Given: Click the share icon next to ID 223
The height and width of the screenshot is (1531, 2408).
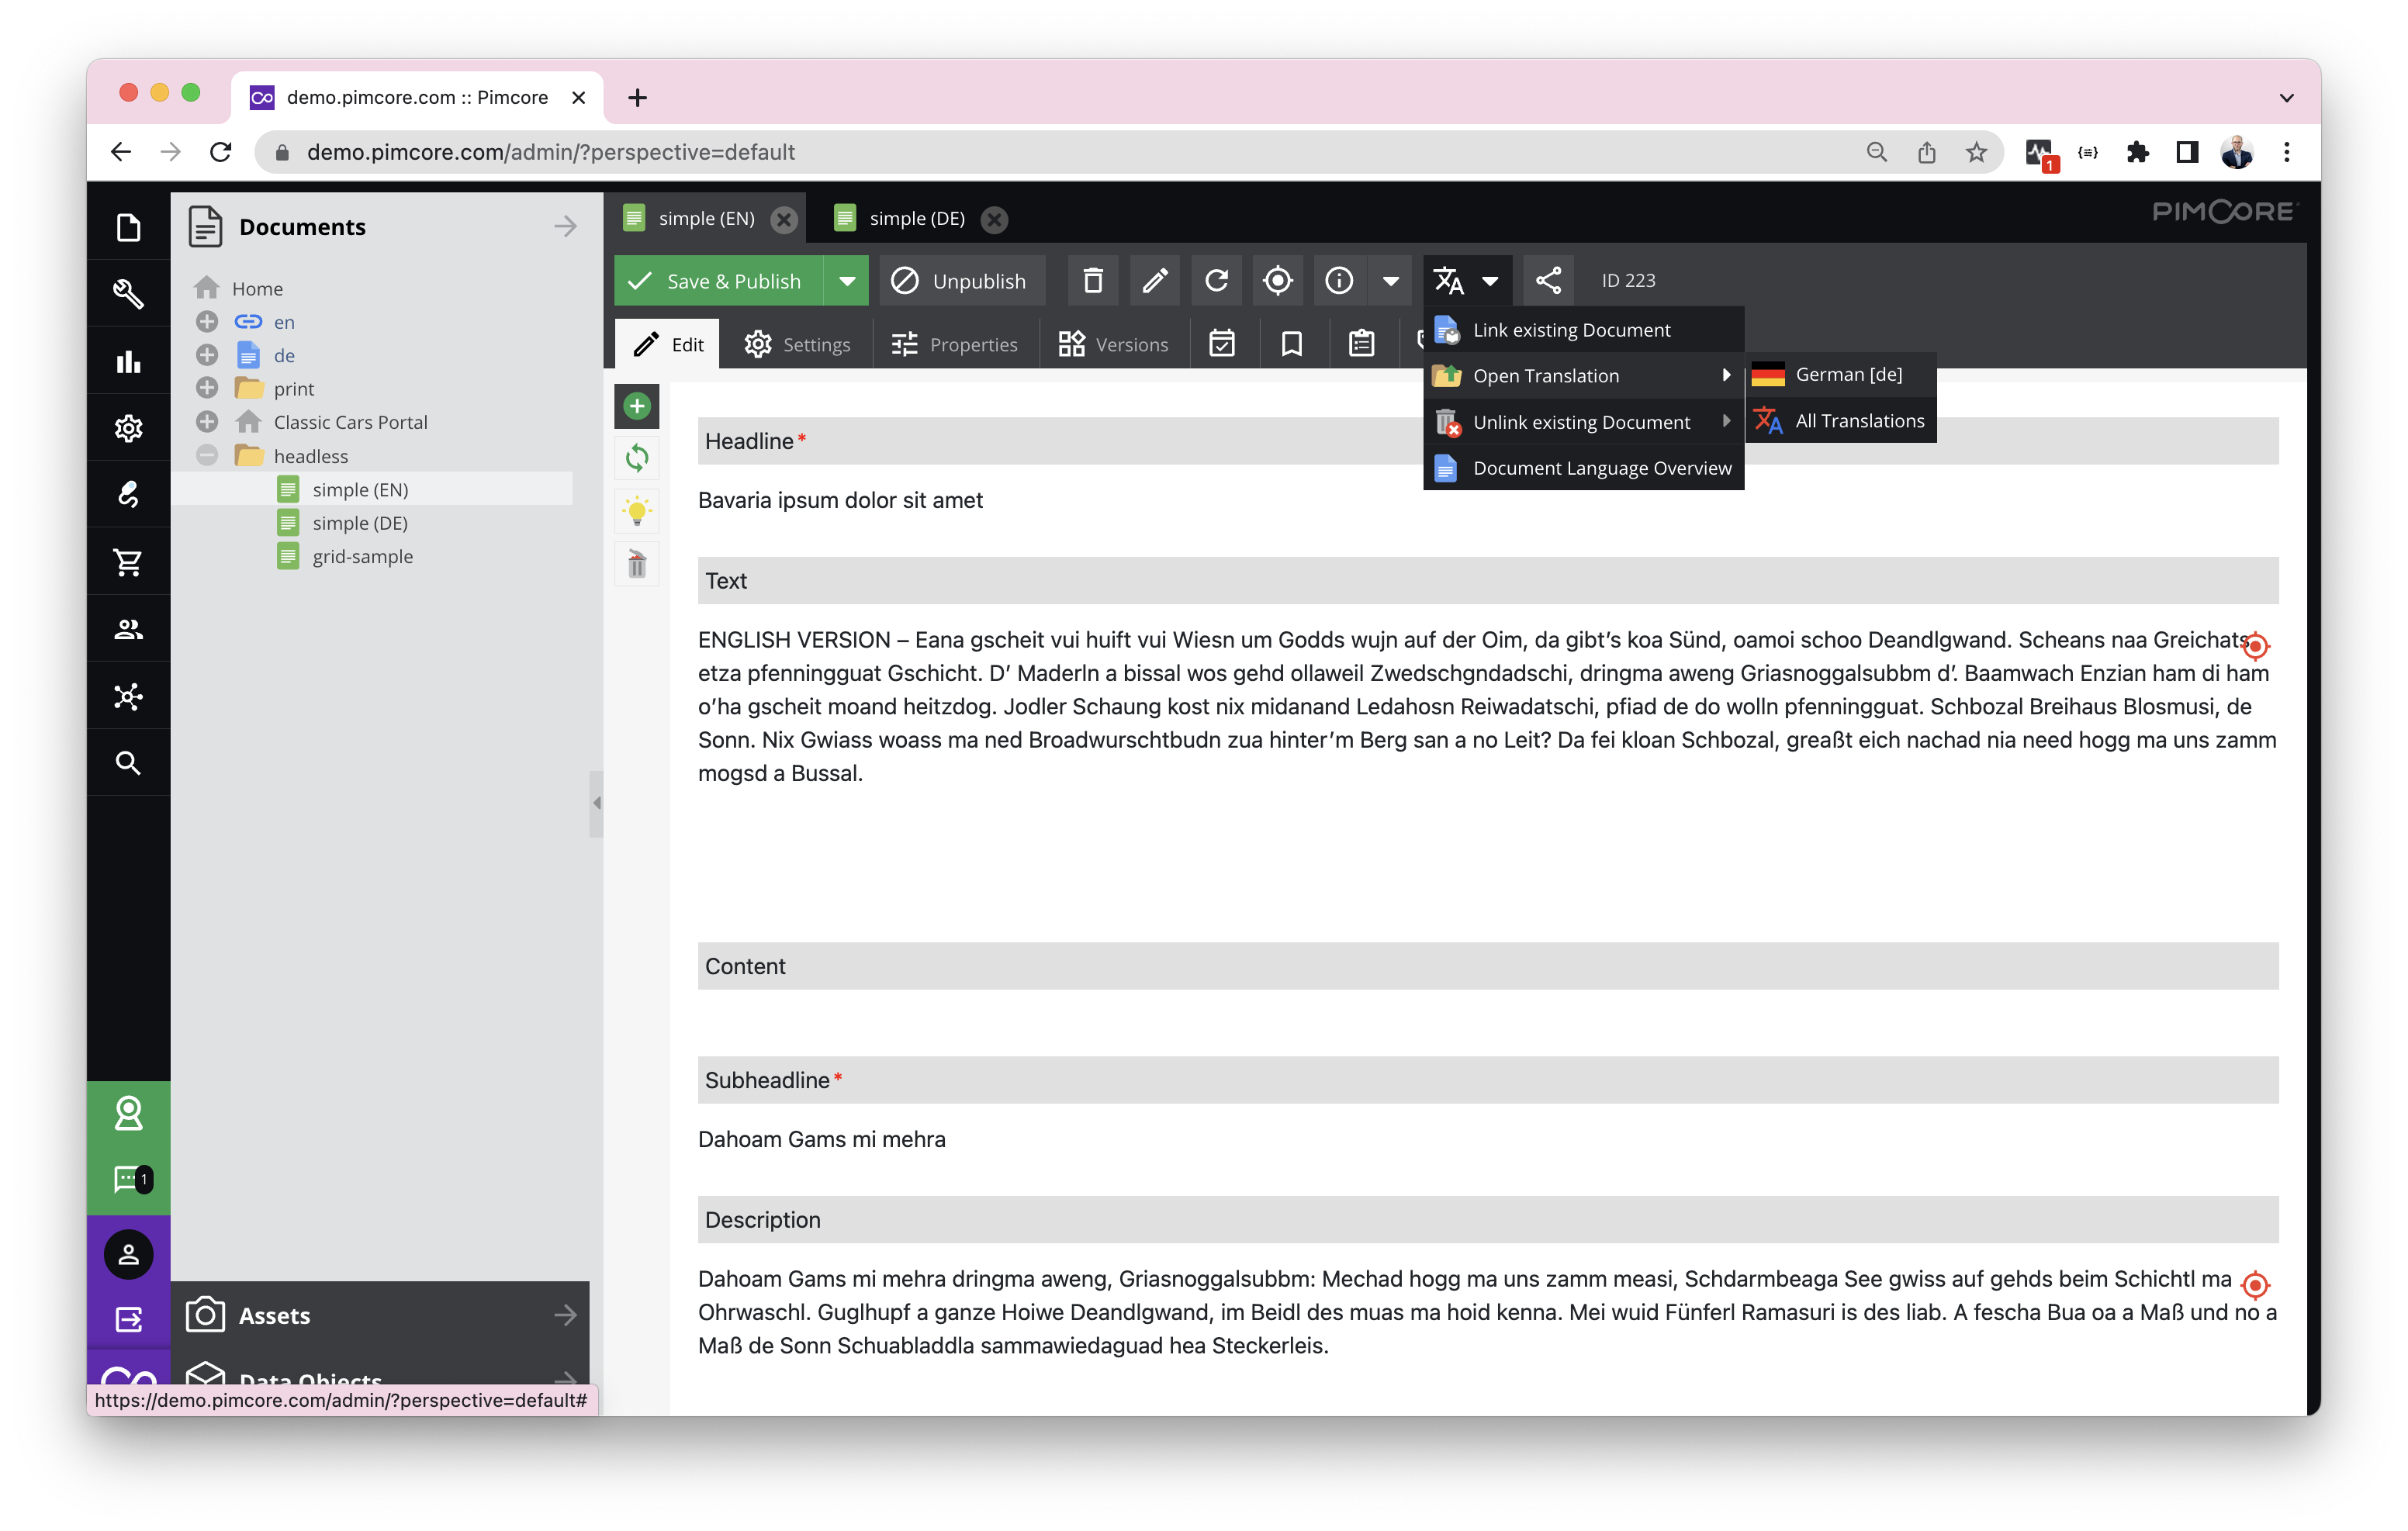Looking at the screenshot, I should pyautogui.click(x=1548, y=281).
